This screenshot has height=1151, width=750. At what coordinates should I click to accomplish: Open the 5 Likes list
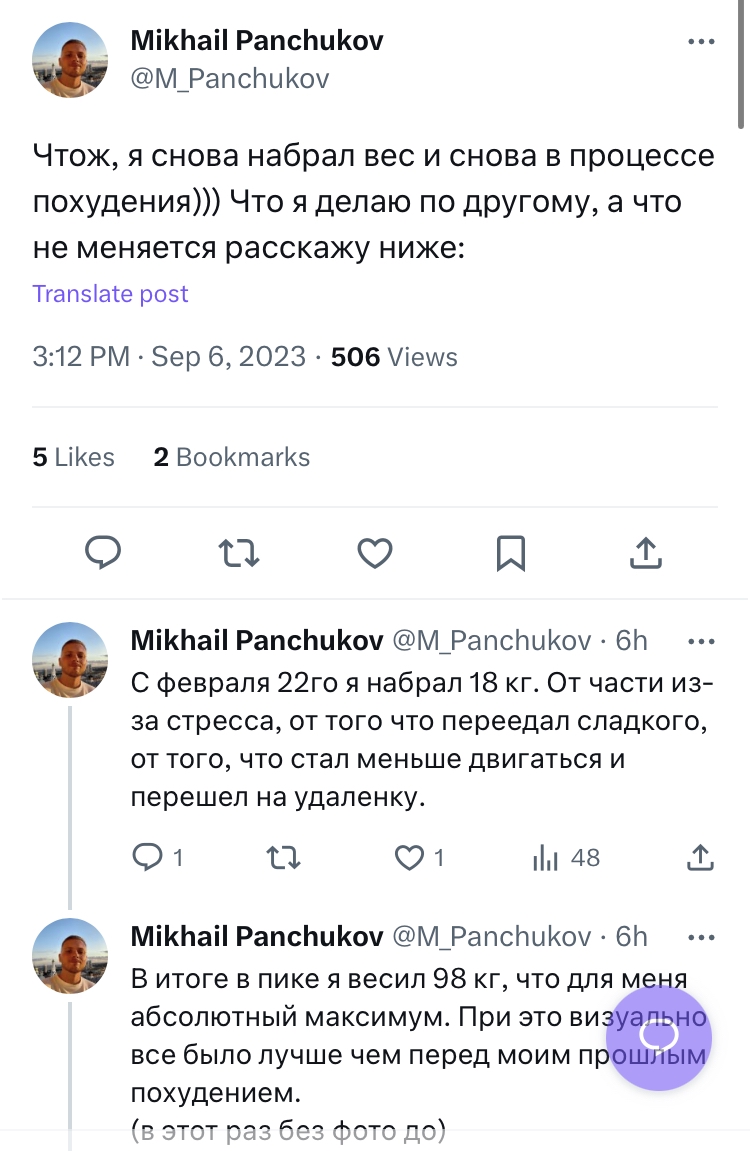[x=73, y=457]
